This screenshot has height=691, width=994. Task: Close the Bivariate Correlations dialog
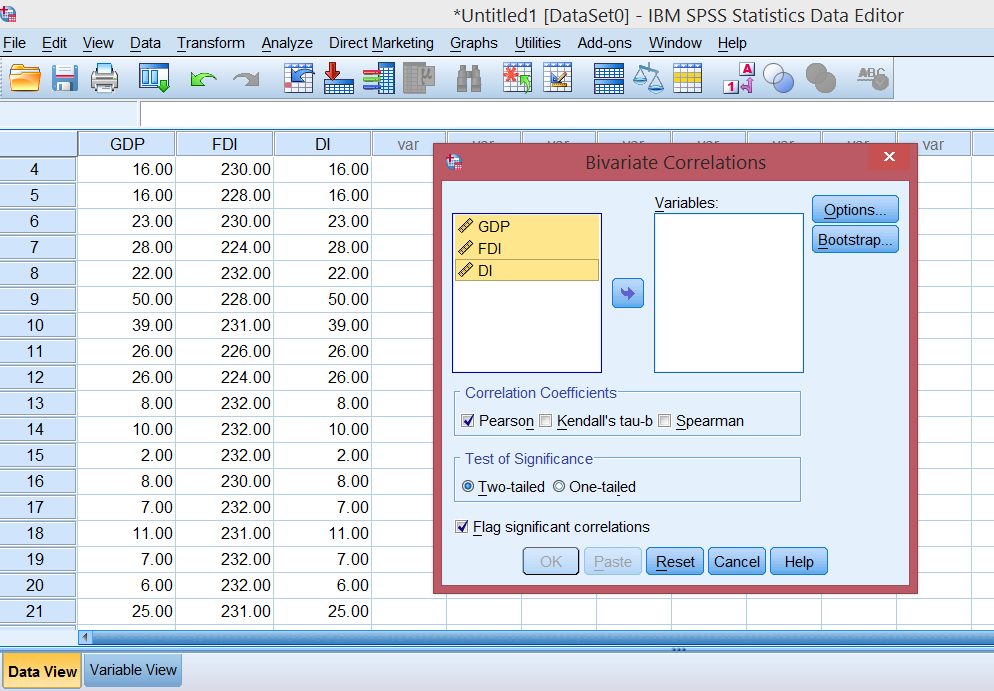889,157
